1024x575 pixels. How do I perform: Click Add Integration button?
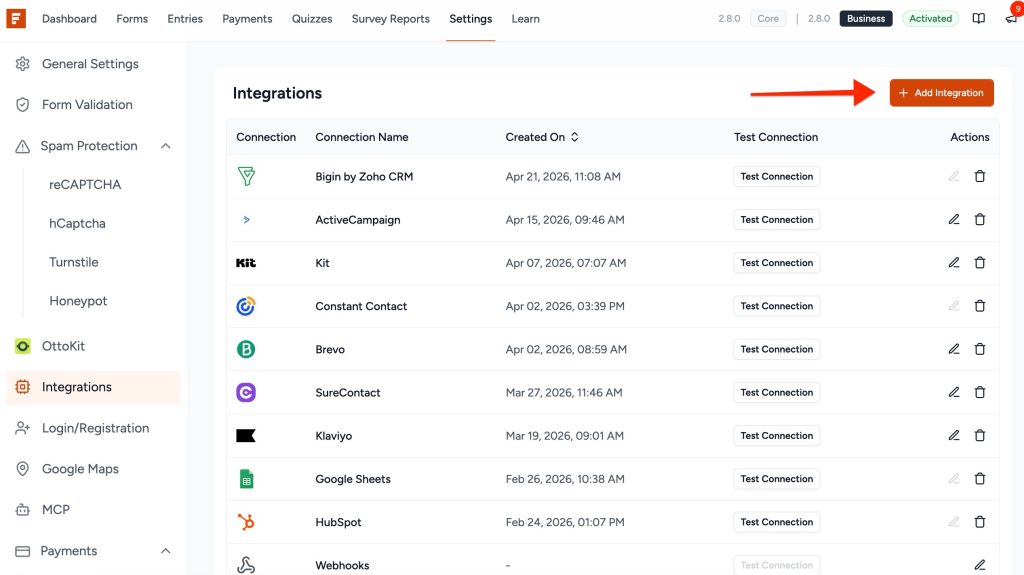pos(941,93)
